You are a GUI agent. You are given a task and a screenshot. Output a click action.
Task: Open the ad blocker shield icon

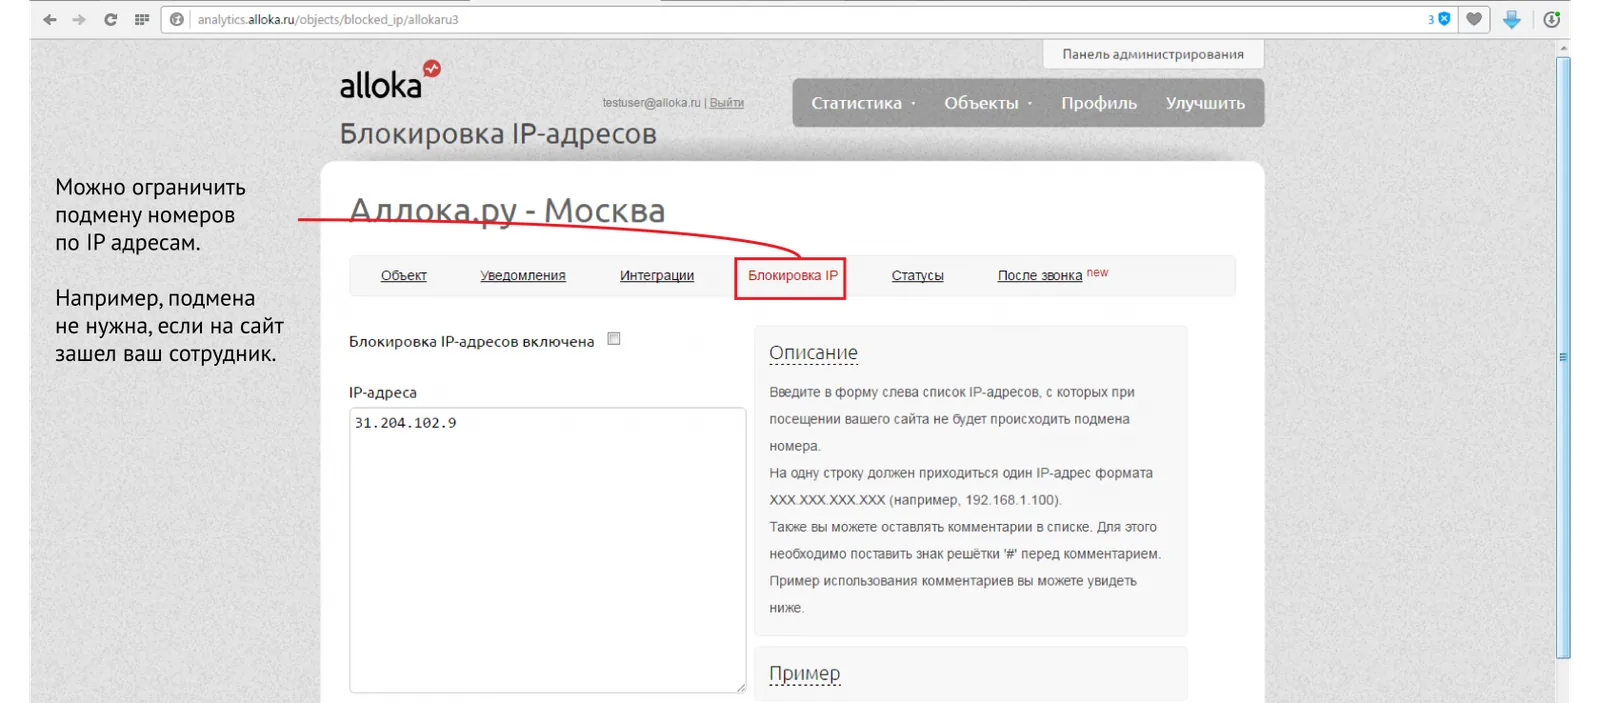click(1444, 19)
